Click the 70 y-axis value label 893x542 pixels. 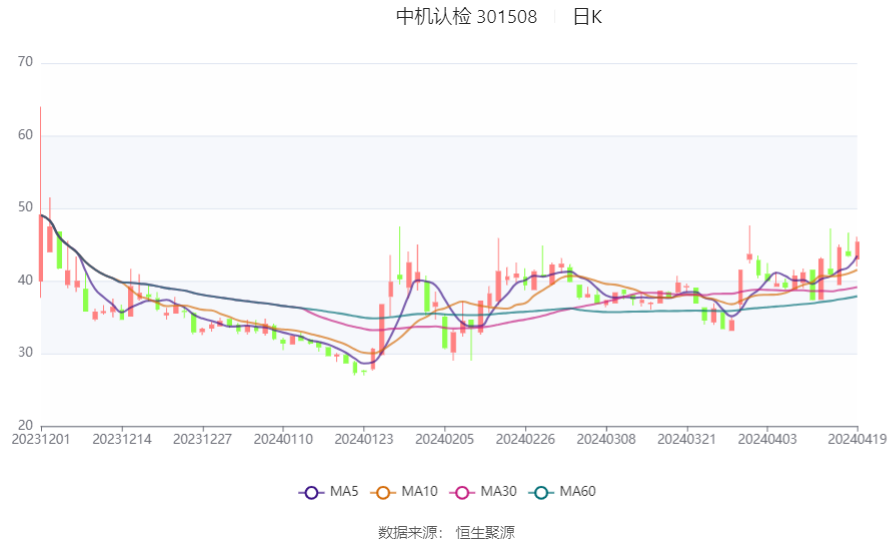pos(25,61)
